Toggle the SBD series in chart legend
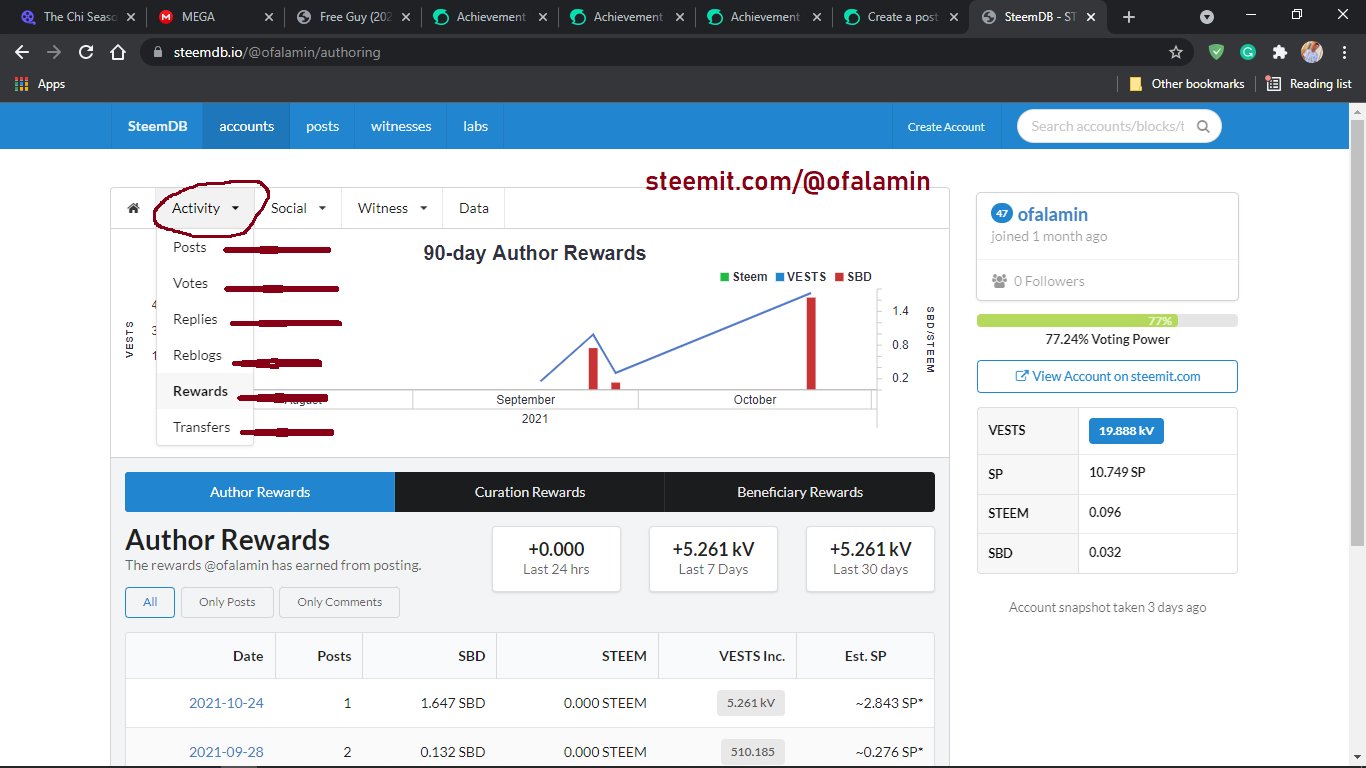The image size is (1366, 768). (x=853, y=277)
